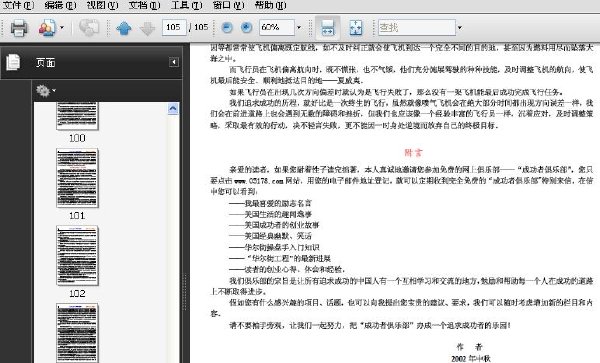
Task: Click the greyed comment bubbles icon
Action: tap(89, 28)
